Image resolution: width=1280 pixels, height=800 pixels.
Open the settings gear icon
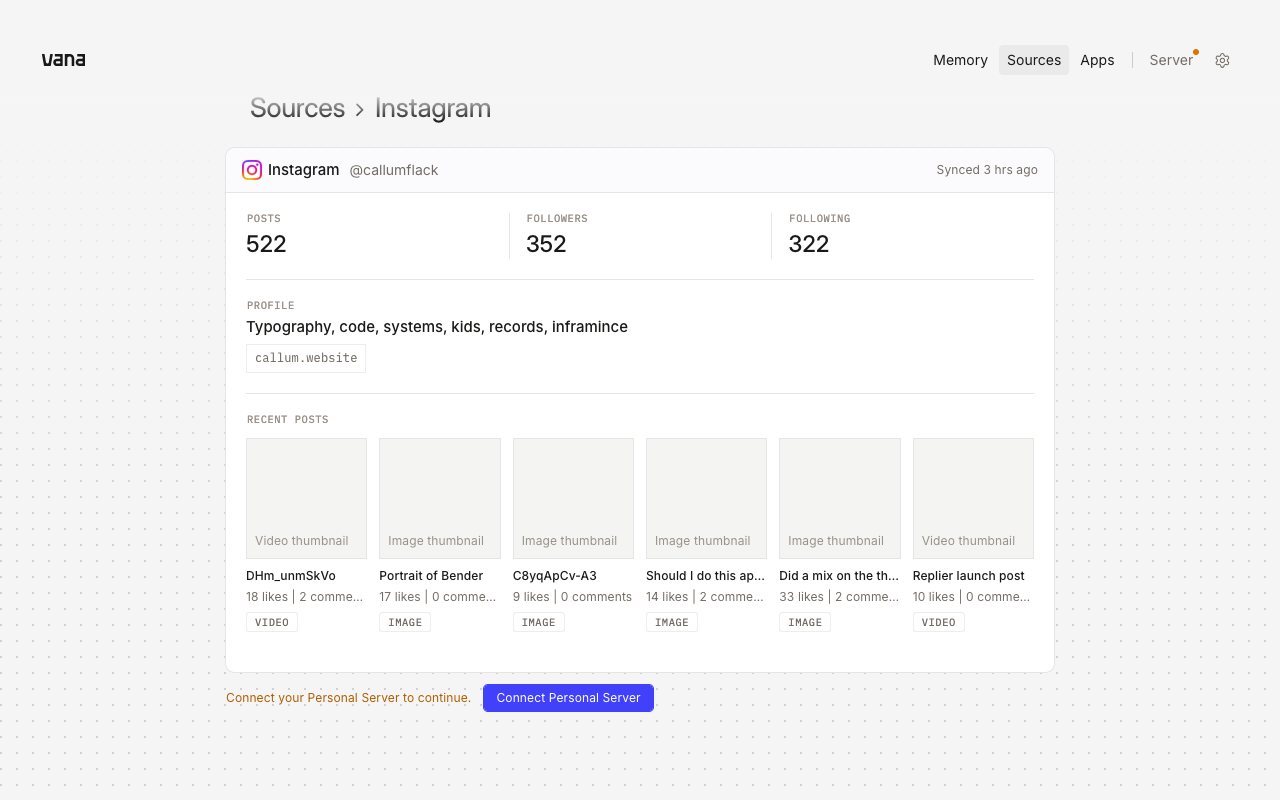pyautogui.click(x=1222, y=60)
